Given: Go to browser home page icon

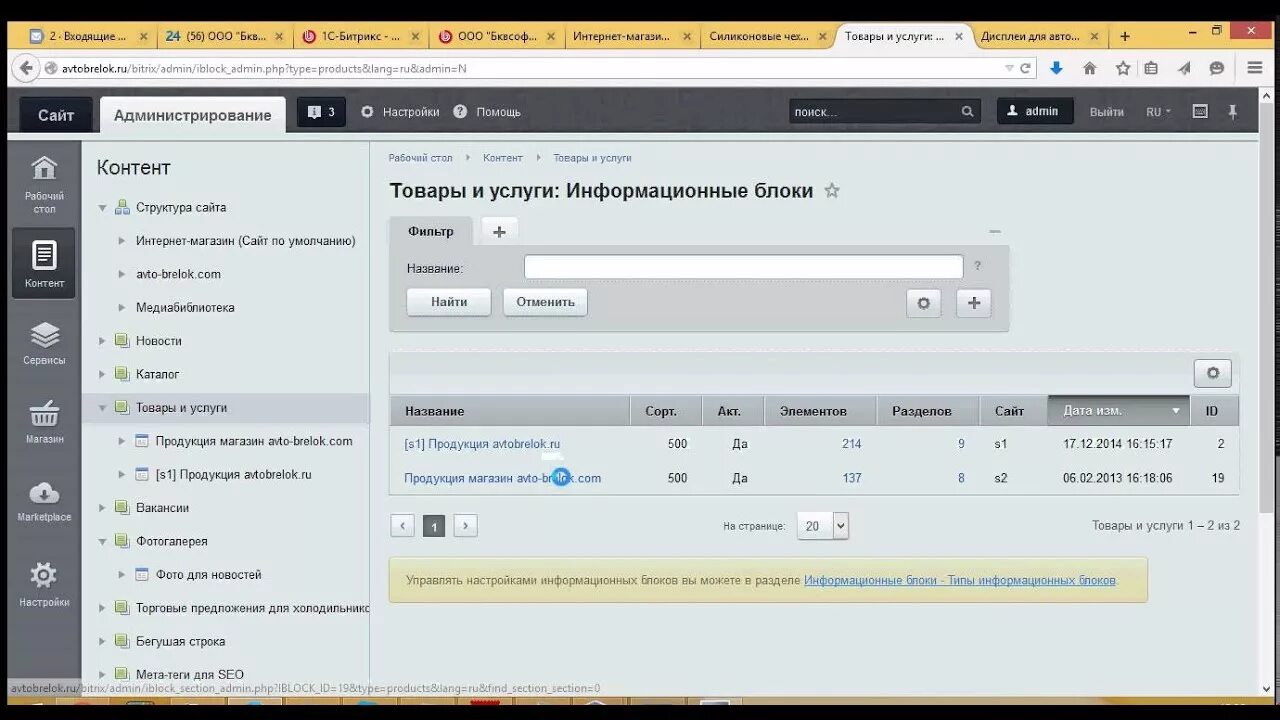Looking at the screenshot, I should click(1090, 68).
